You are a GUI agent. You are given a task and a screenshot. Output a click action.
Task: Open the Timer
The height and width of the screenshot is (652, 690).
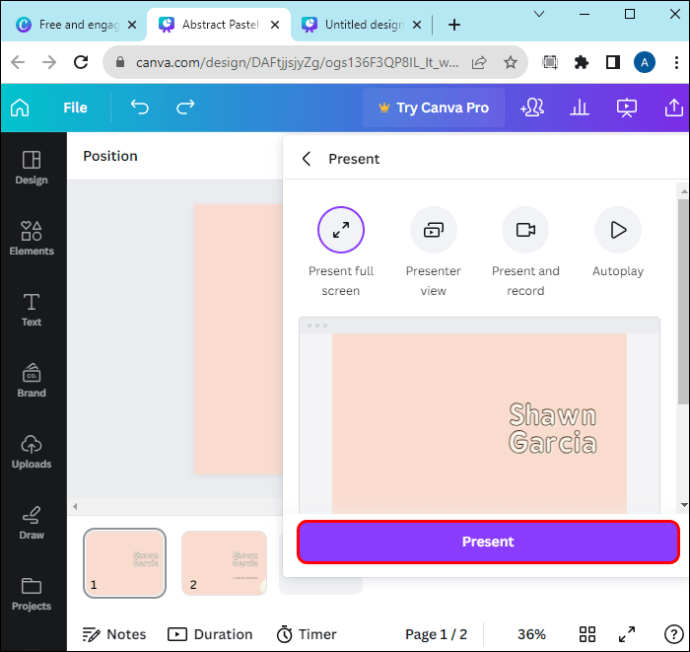tap(306, 634)
